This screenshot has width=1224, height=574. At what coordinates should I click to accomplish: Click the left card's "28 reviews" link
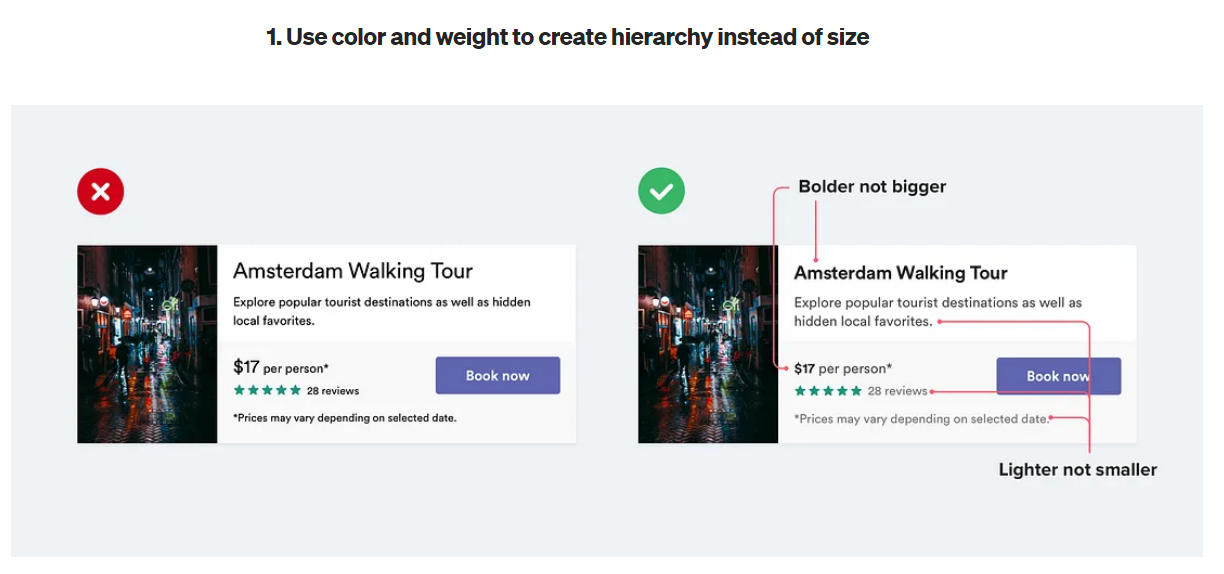(333, 391)
